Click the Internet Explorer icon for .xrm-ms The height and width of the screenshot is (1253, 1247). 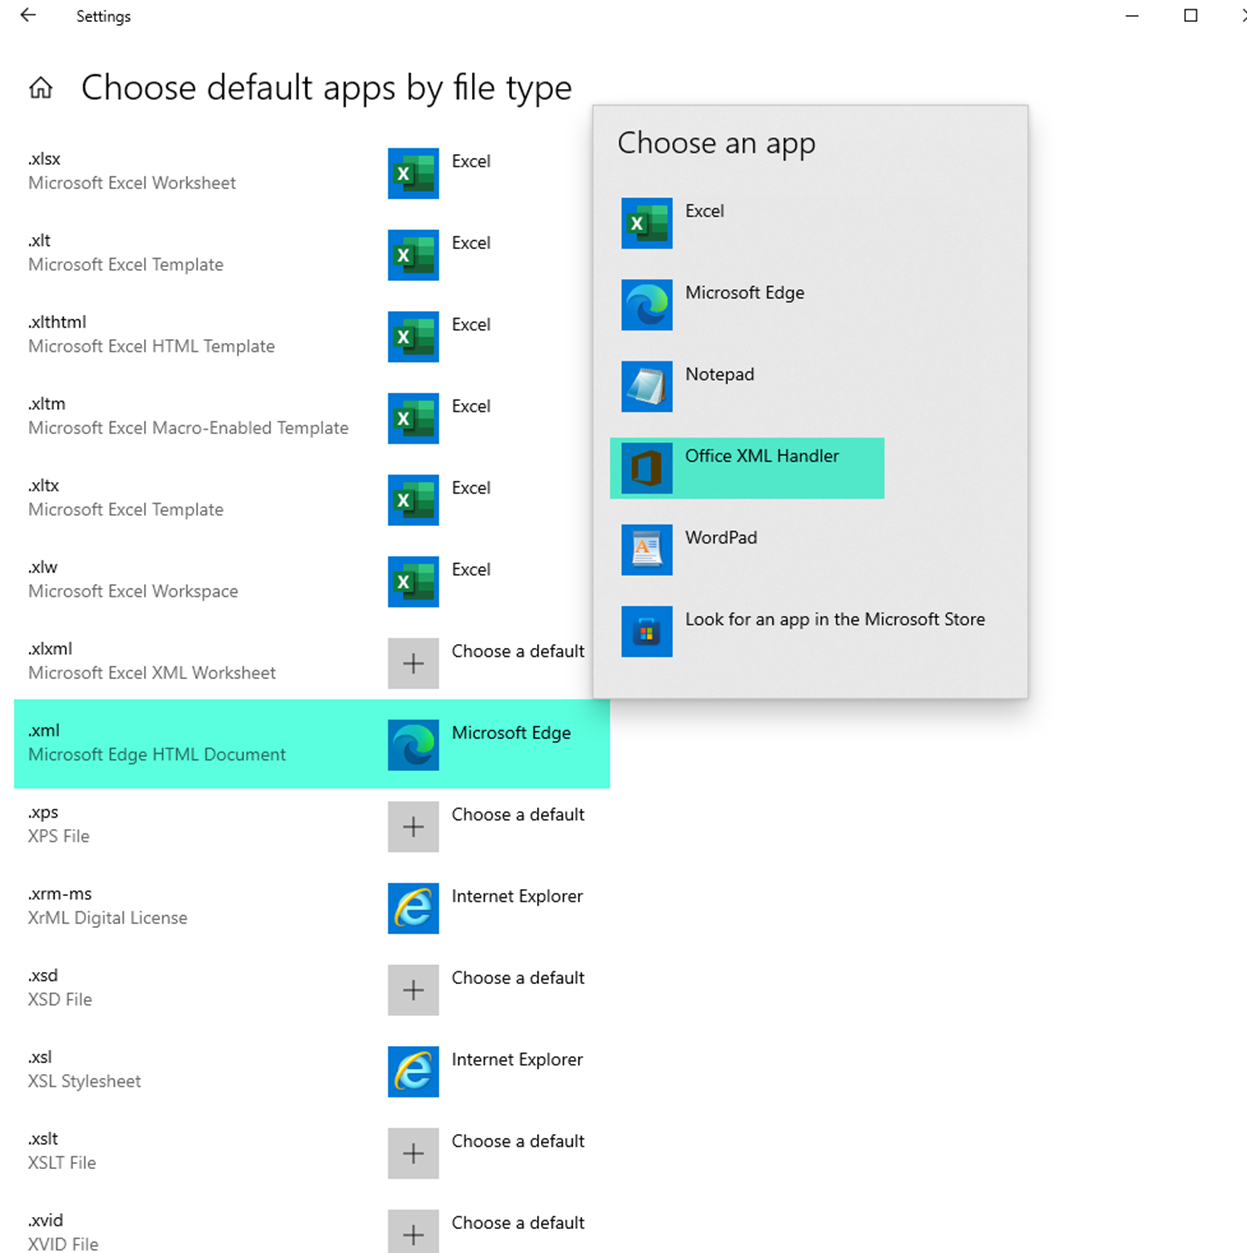[x=413, y=909]
